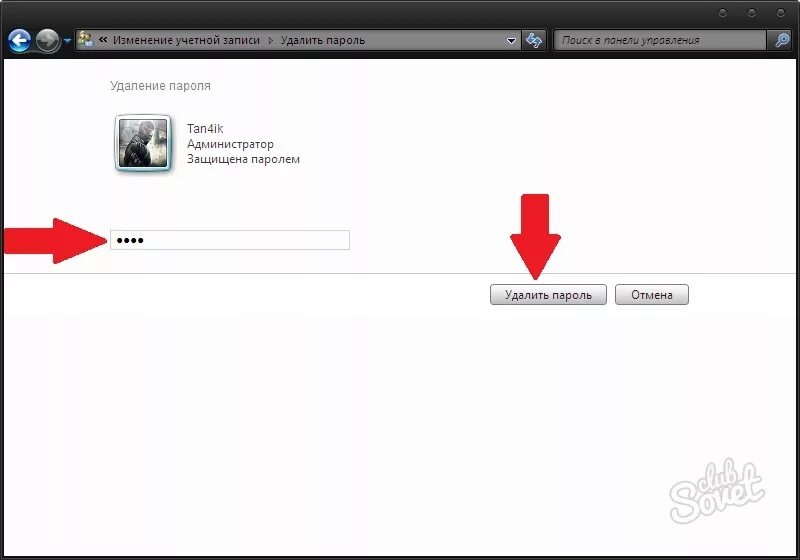Open the recent pages dropdown arrow
The image size is (800, 560).
67,41
